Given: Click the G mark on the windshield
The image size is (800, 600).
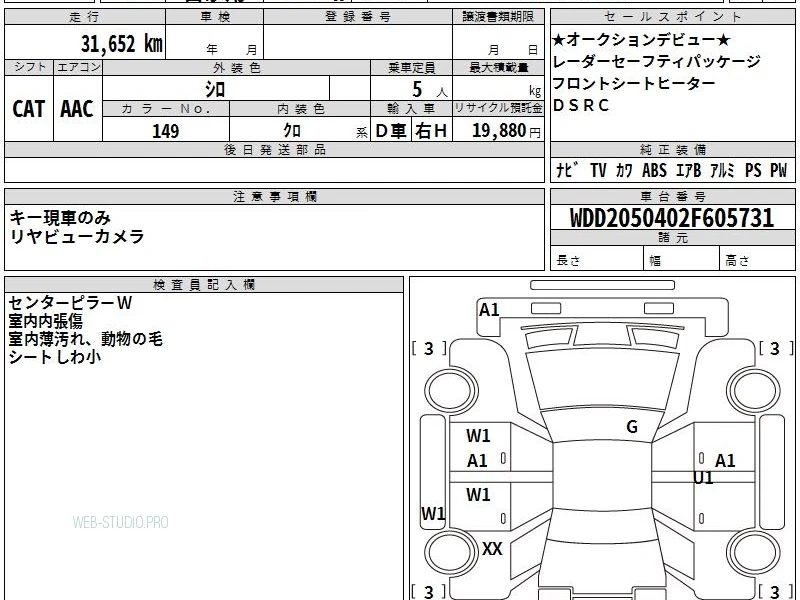Looking at the screenshot, I should 632,427.
